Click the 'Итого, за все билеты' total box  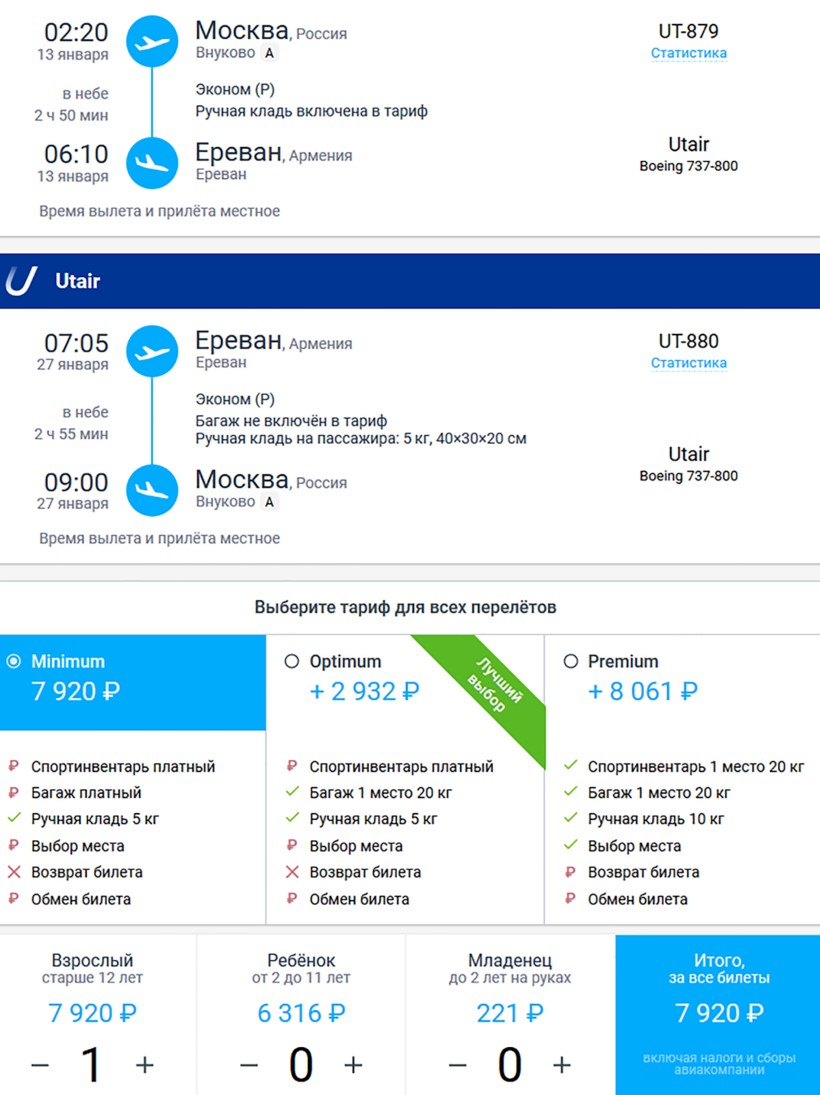pos(718,1015)
